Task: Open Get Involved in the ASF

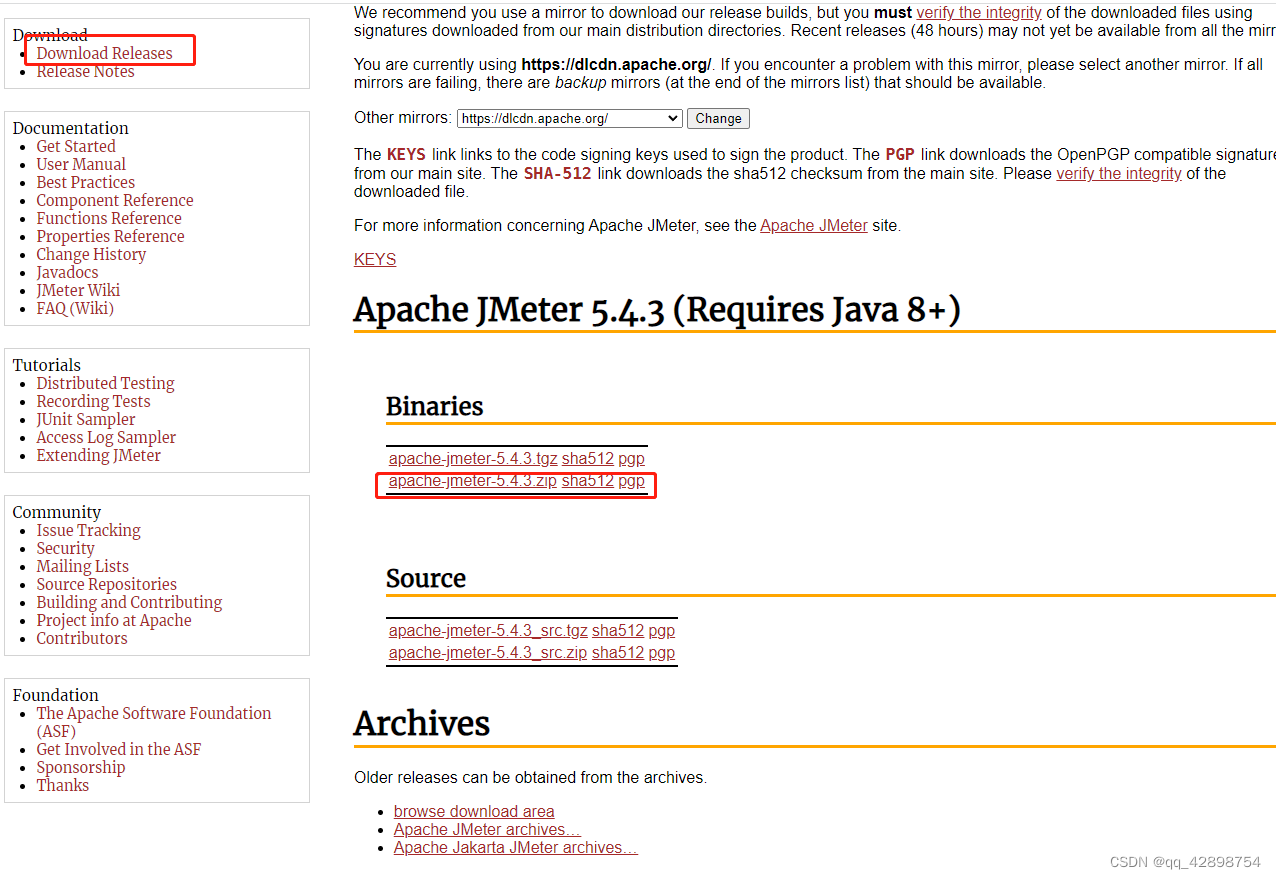Action: click(118, 749)
